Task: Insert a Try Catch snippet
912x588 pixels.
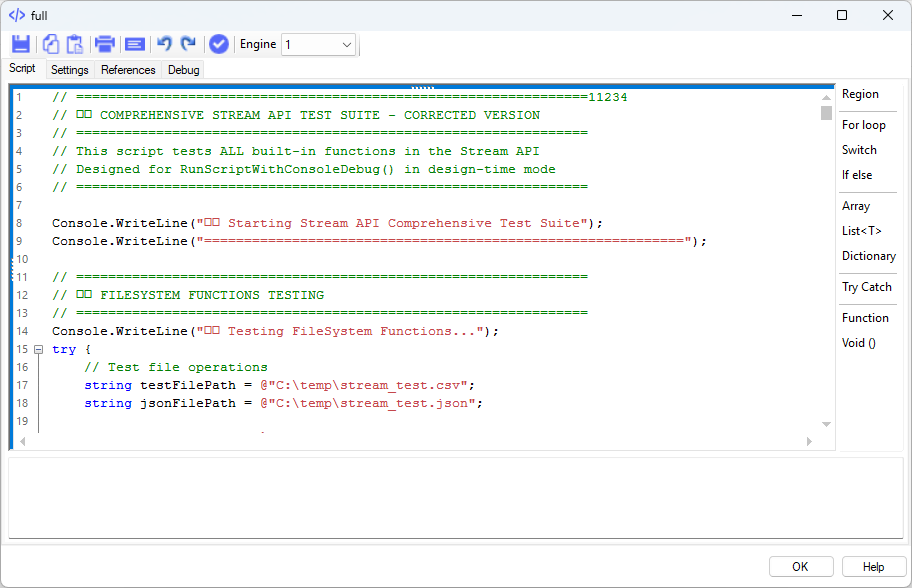Action: [866, 287]
